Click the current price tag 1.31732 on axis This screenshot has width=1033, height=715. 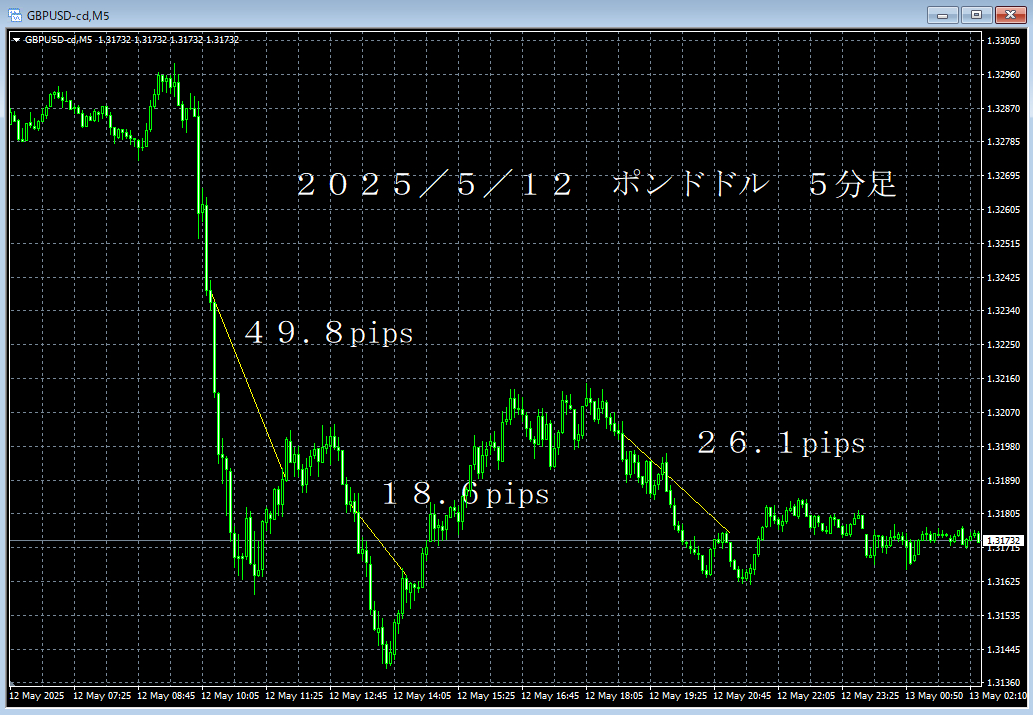pos(1003,540)
